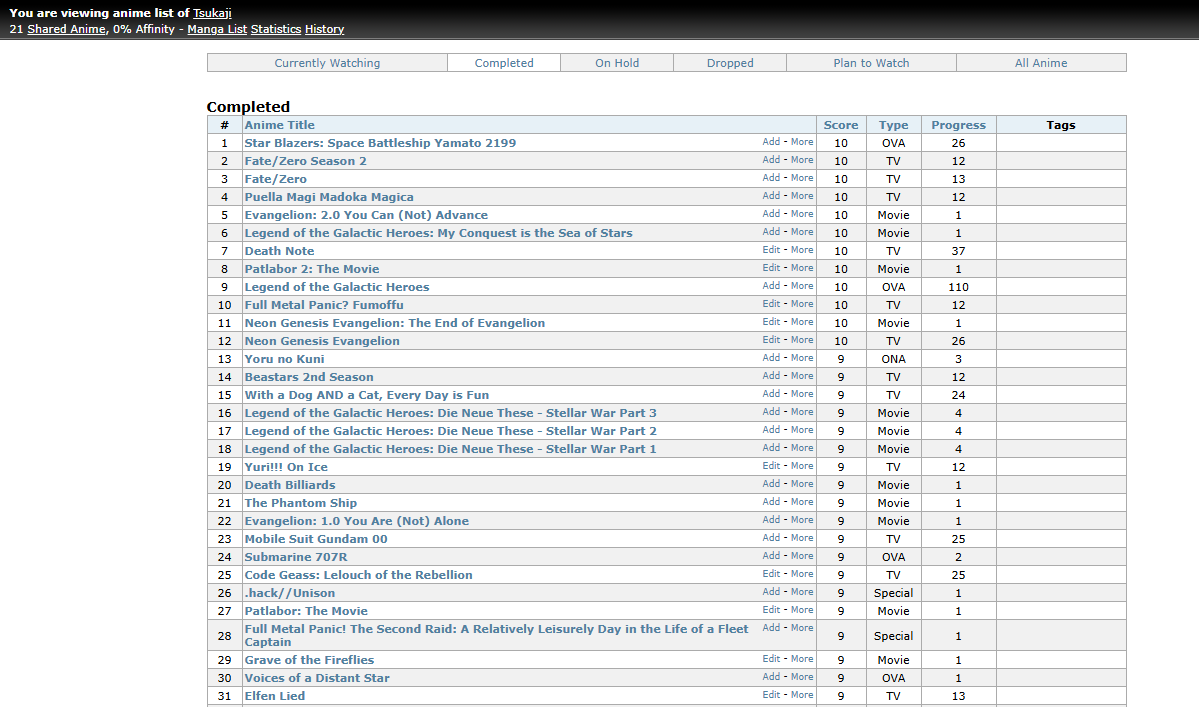Sort by the Progress column header
This screenshot has width=1199, height=707.
tap(958, 125)
